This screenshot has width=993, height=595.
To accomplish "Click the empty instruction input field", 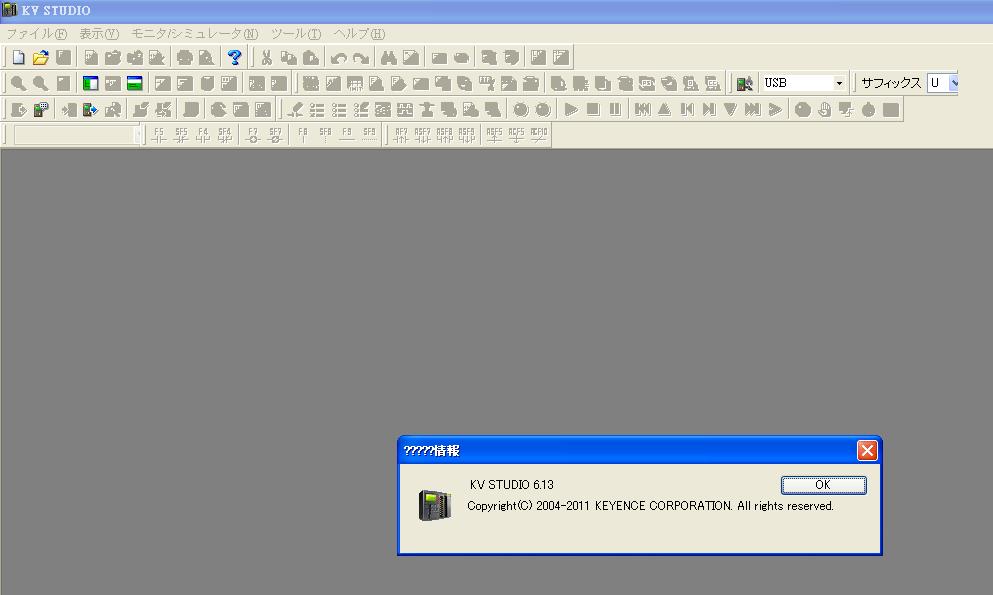I will pos(73,135).
